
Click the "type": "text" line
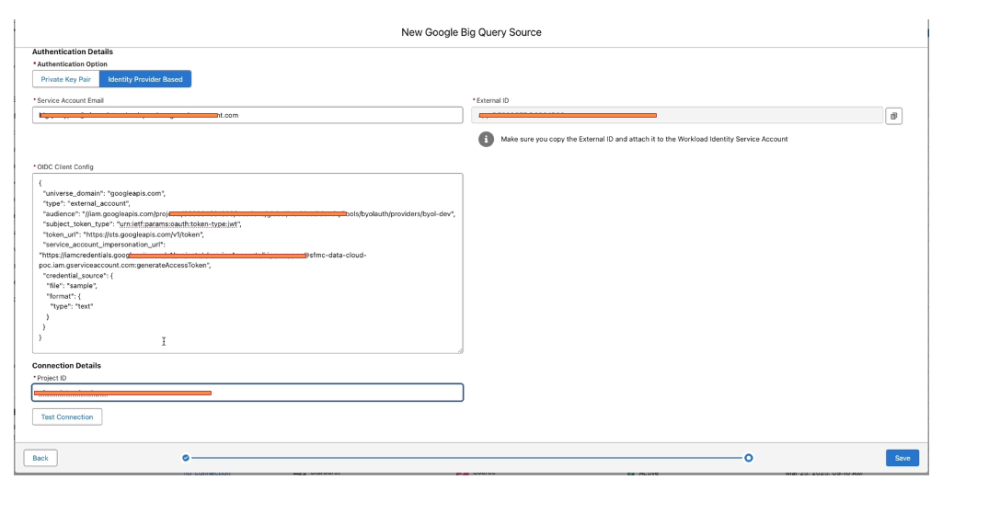pos(71,306)
